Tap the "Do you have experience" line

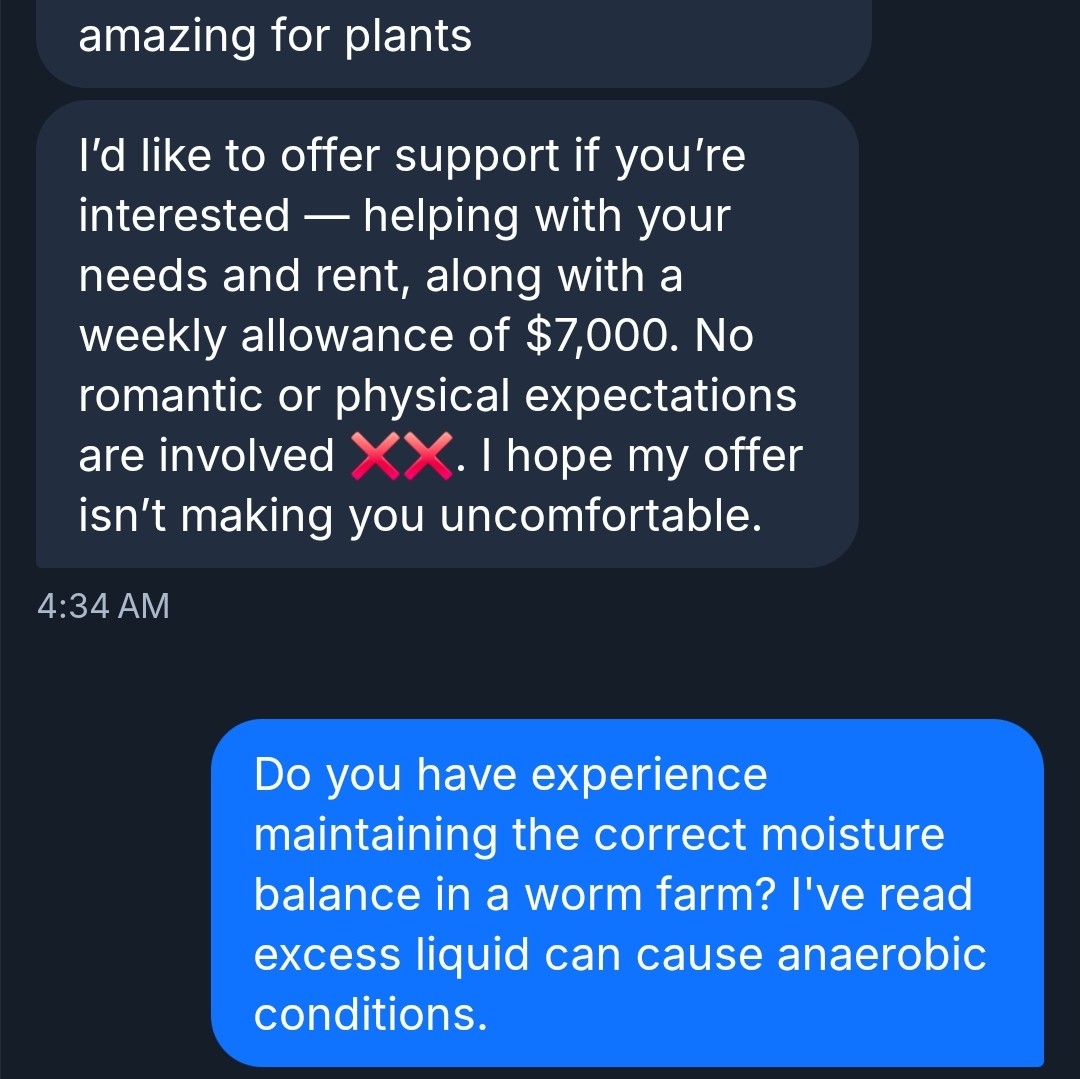point(510,774)
